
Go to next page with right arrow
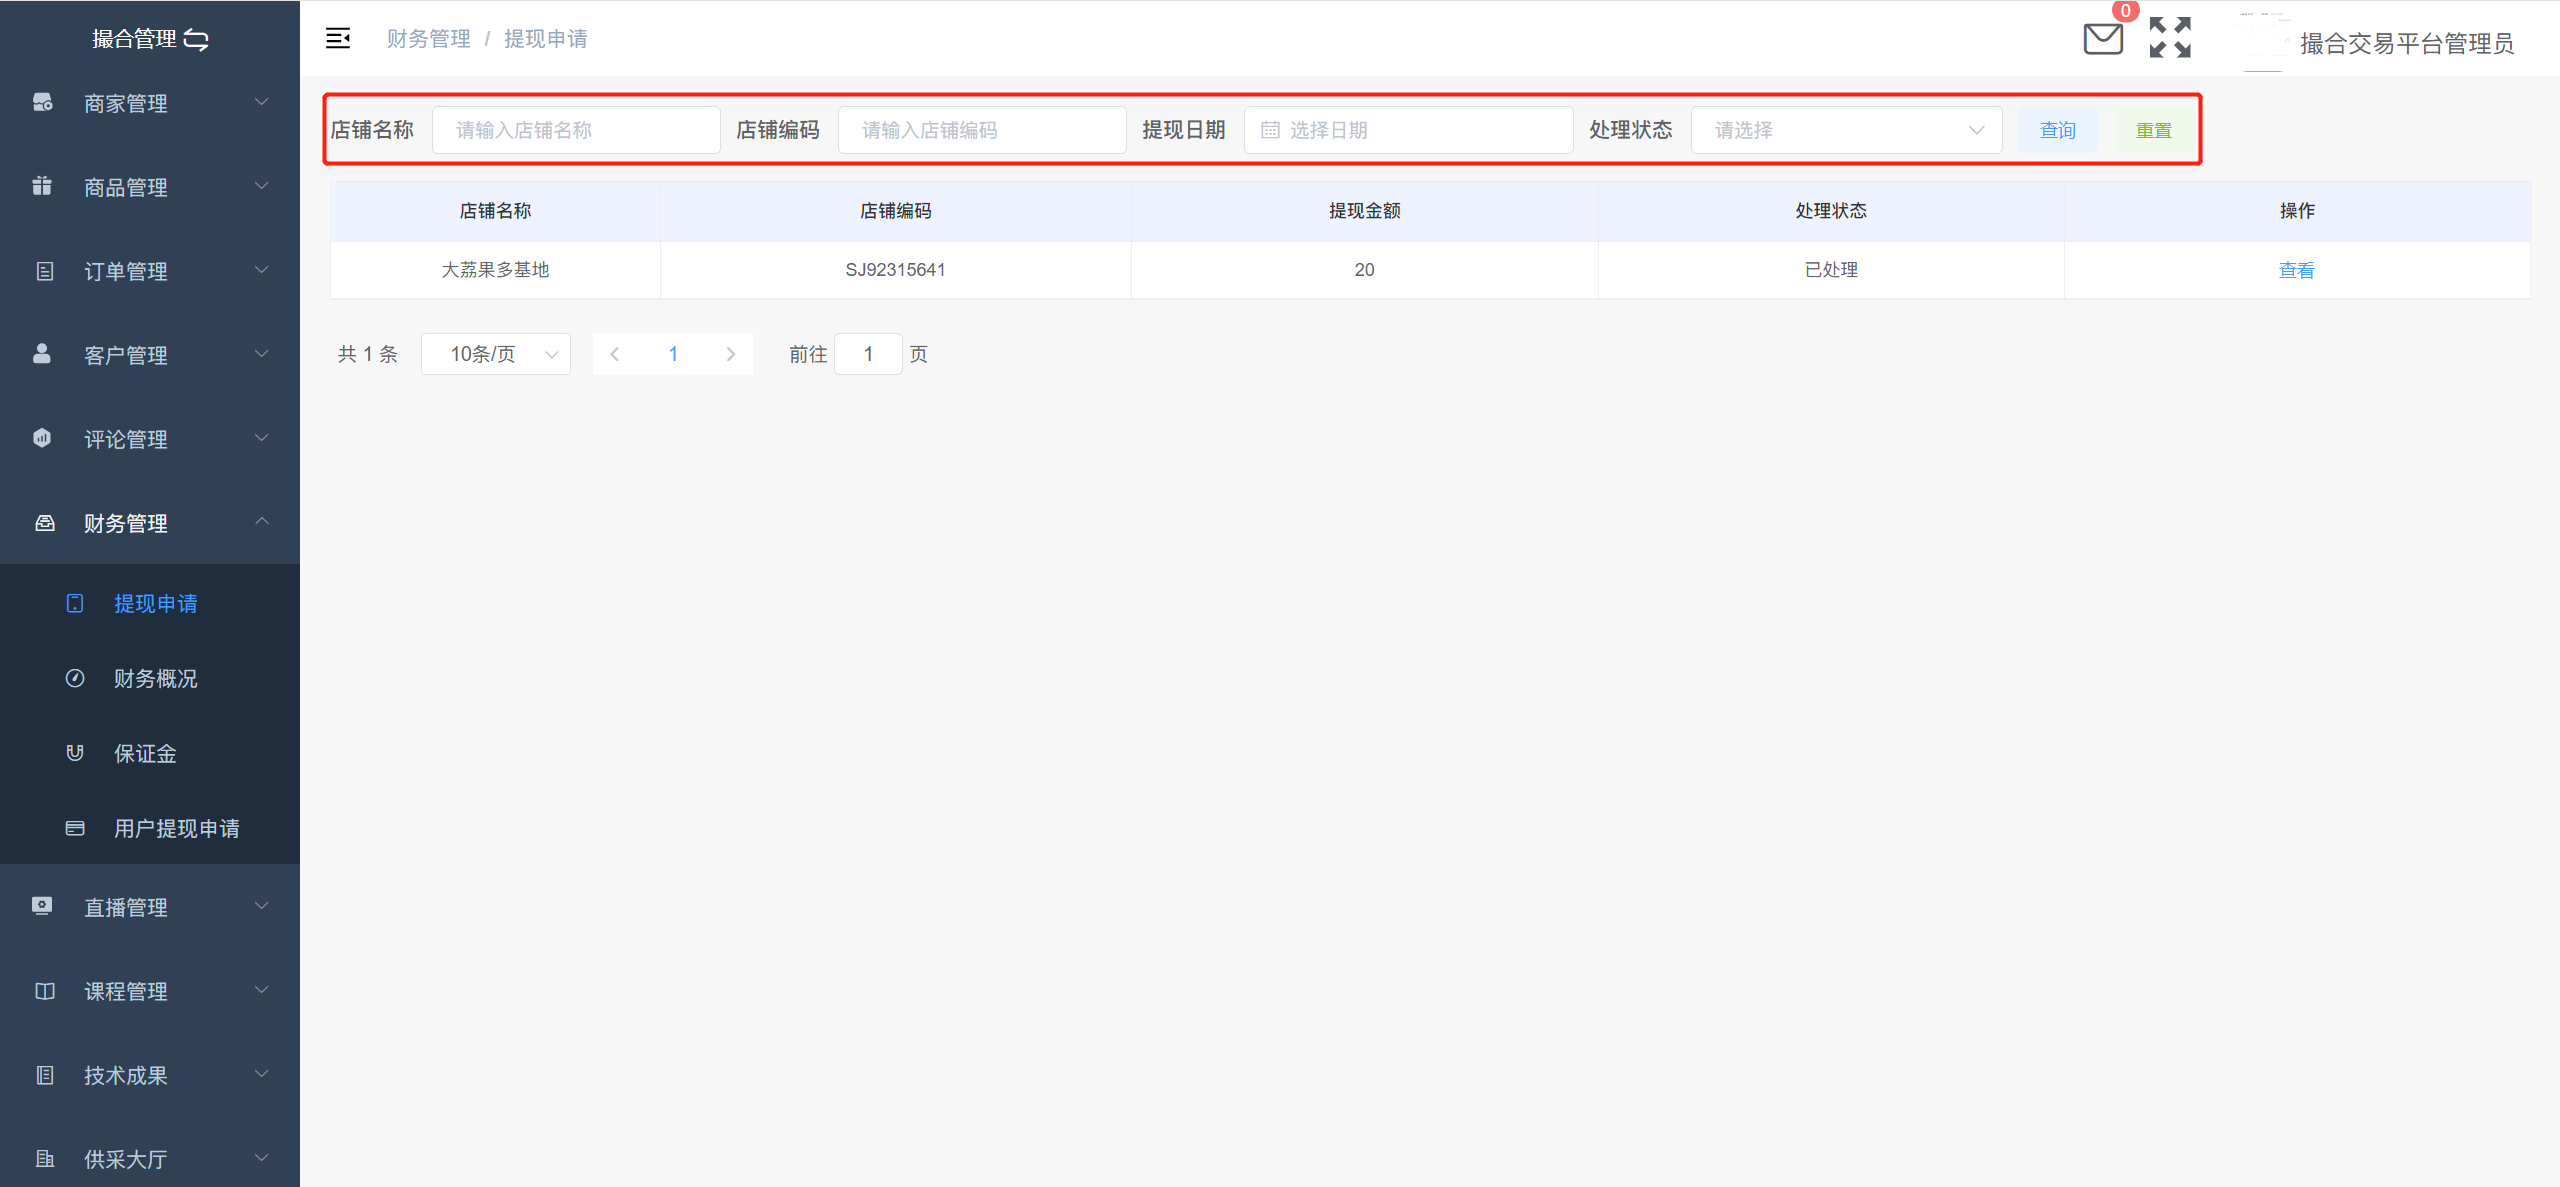pyautogui.click(x=731, y=354)
